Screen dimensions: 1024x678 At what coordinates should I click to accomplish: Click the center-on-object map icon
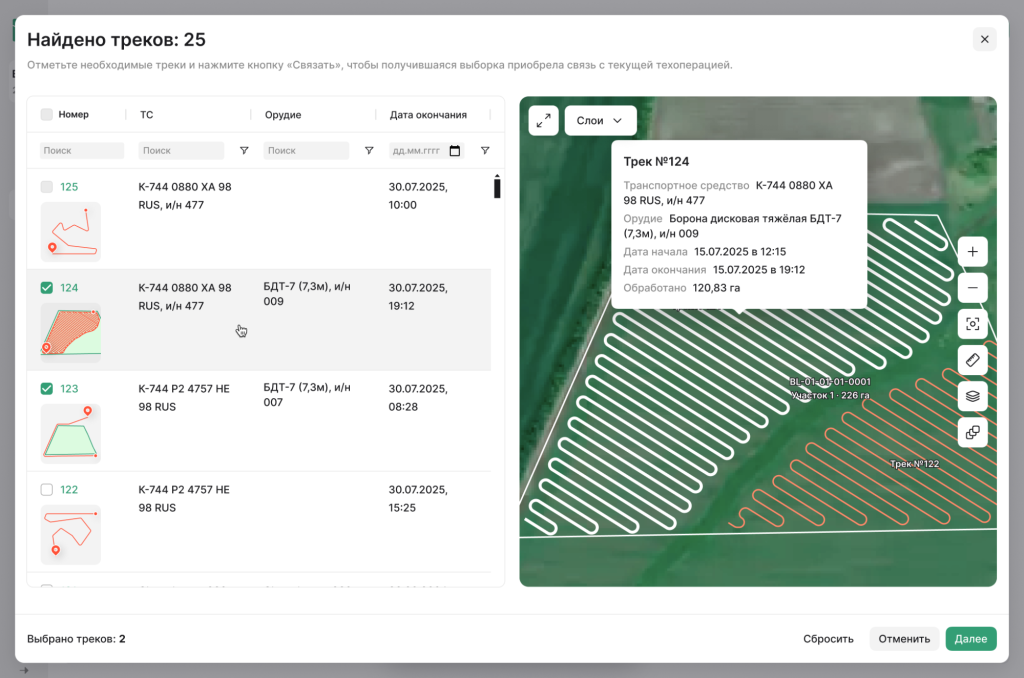[972, 324]
